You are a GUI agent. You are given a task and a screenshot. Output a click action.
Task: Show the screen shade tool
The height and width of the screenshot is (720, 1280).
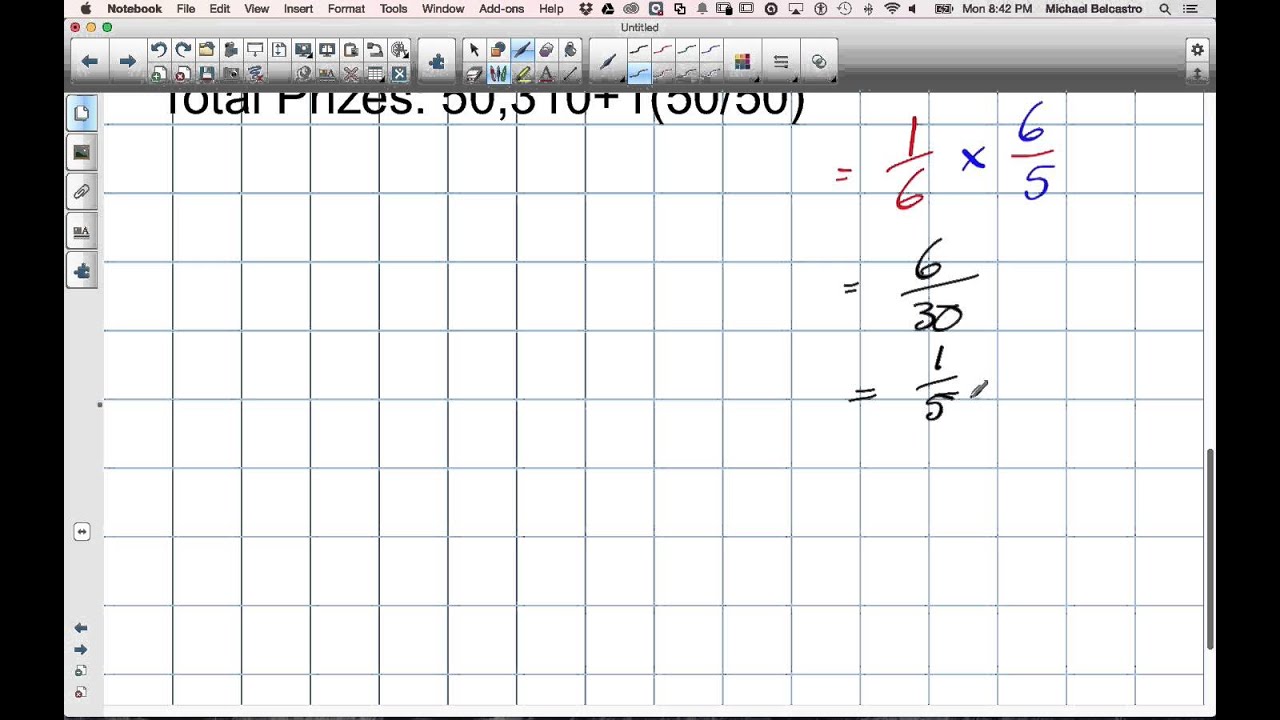click(255, 50)
